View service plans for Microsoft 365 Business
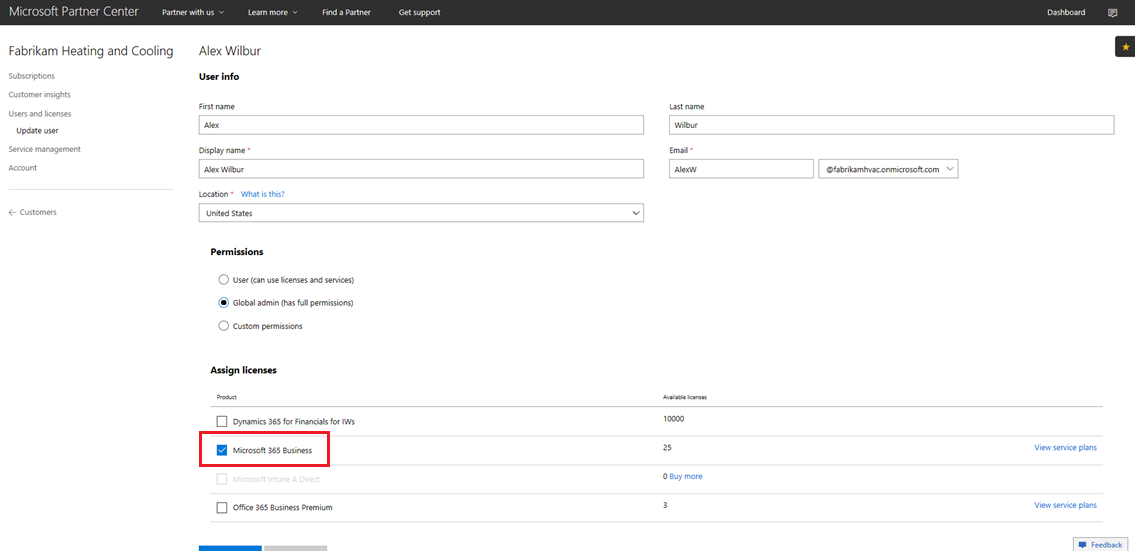The height and width of the screenshot is (551, 1135). (1065, 448)
